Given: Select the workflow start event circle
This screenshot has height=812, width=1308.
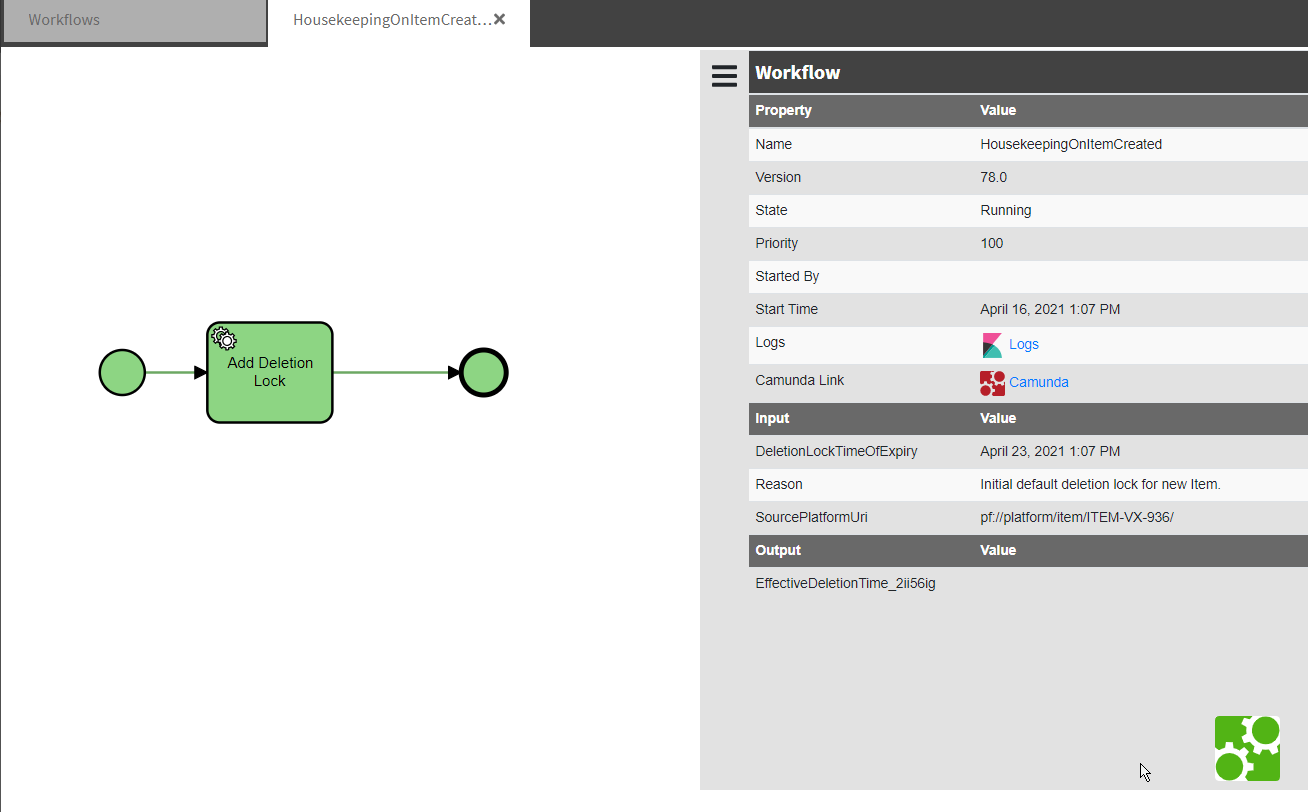Looking at the screenshot, I should 122,373.
